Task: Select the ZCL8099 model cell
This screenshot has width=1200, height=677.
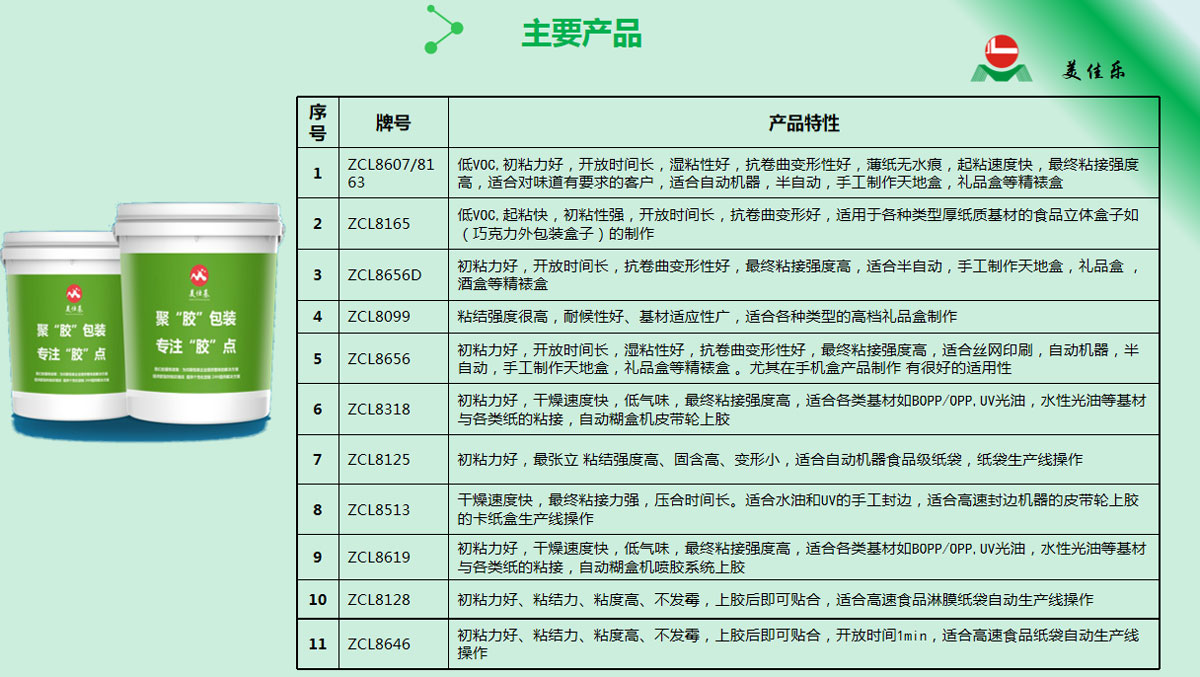Action: point(379,317)
